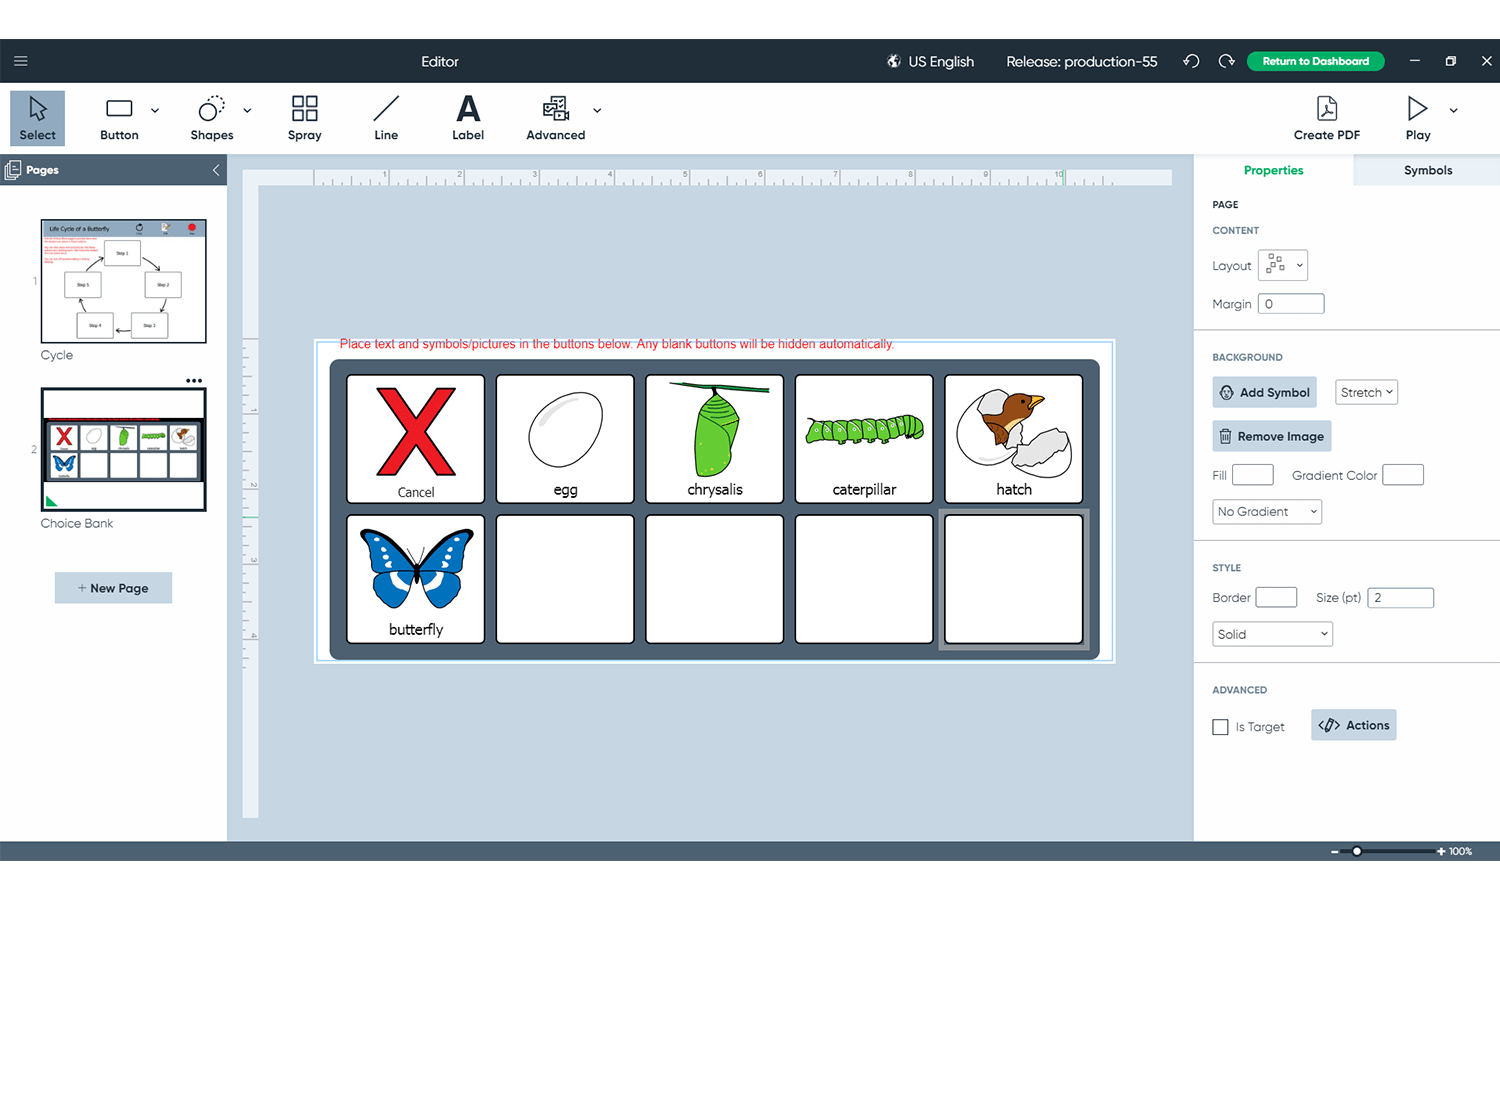Click Return to Dashboard
Screen dimensions: 1500x1100
click(x=1315, y=61)
